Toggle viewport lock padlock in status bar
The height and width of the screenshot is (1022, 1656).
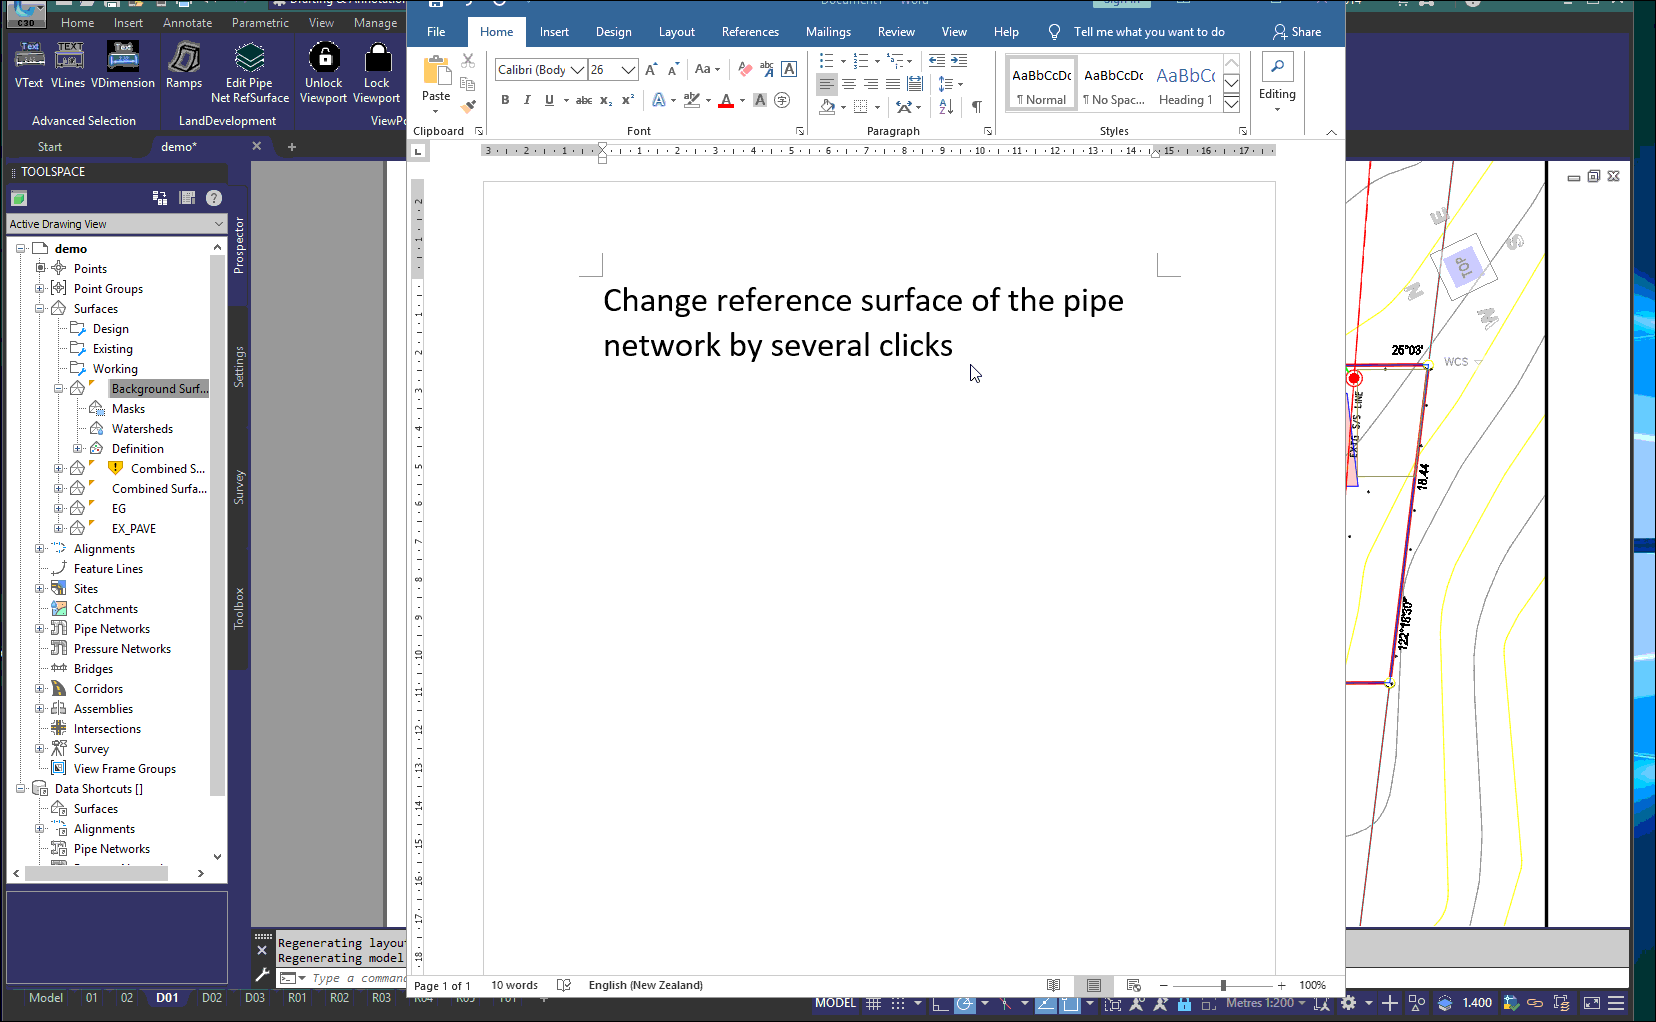(1185, 1004)
